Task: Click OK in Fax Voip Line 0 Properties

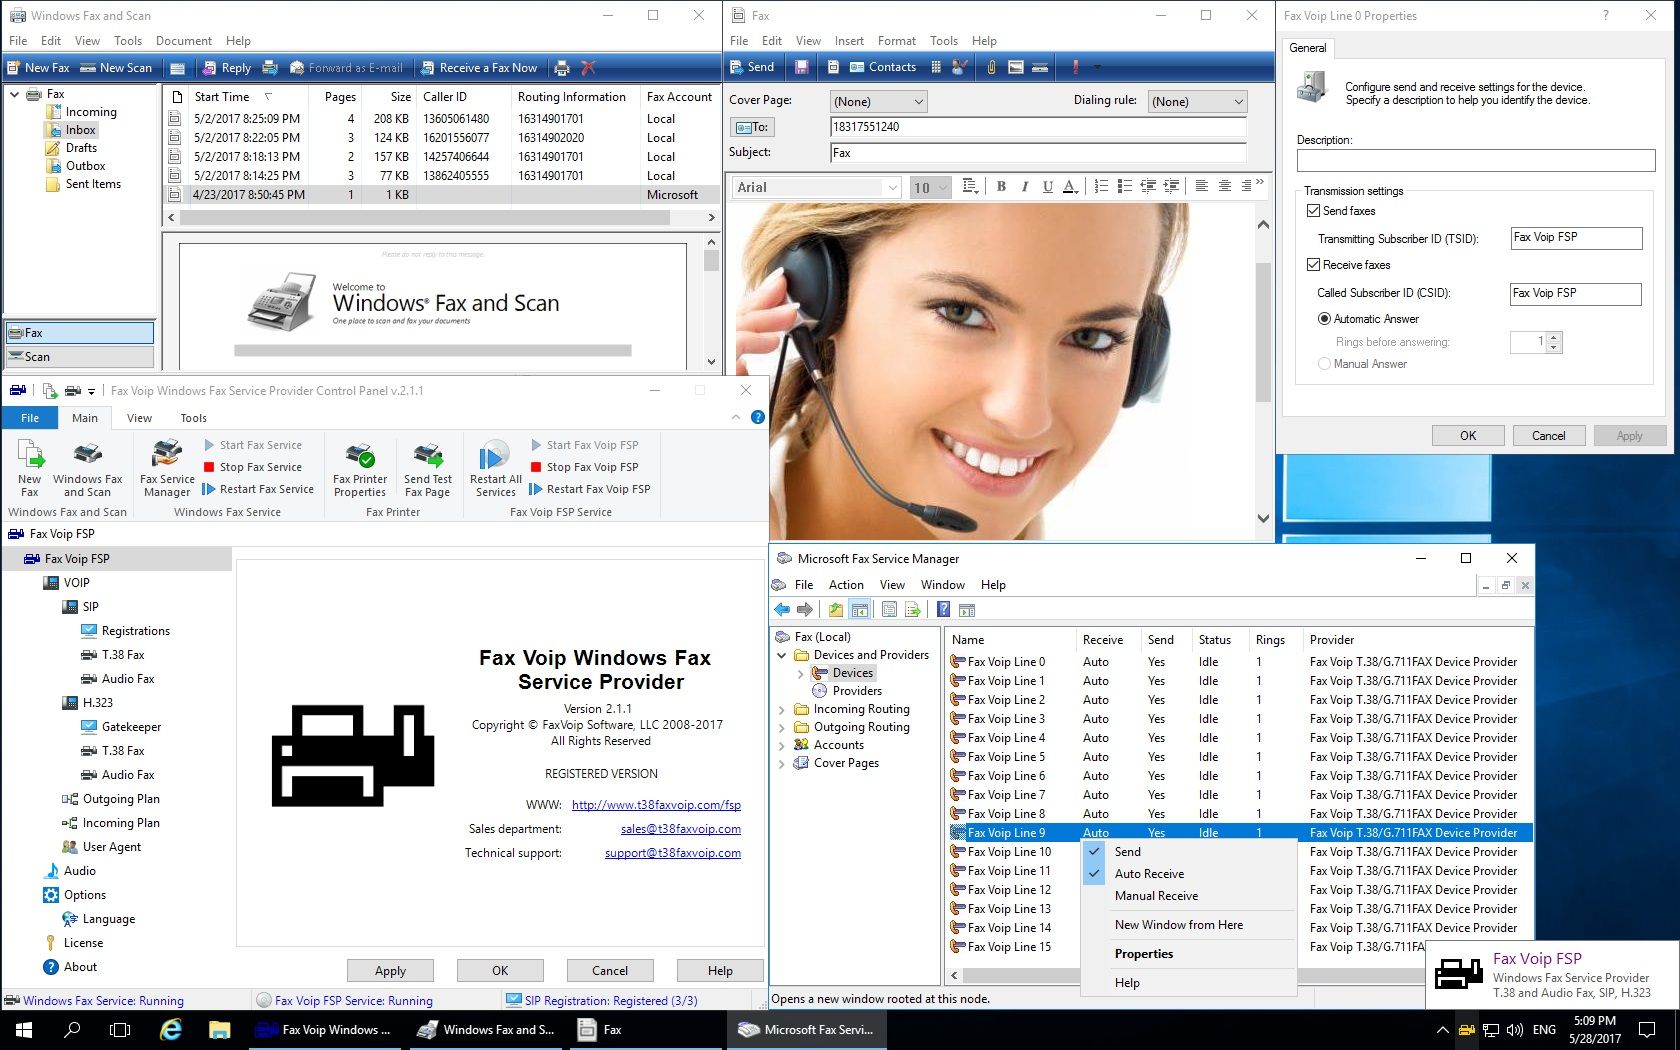Action: click(1468, 436)
